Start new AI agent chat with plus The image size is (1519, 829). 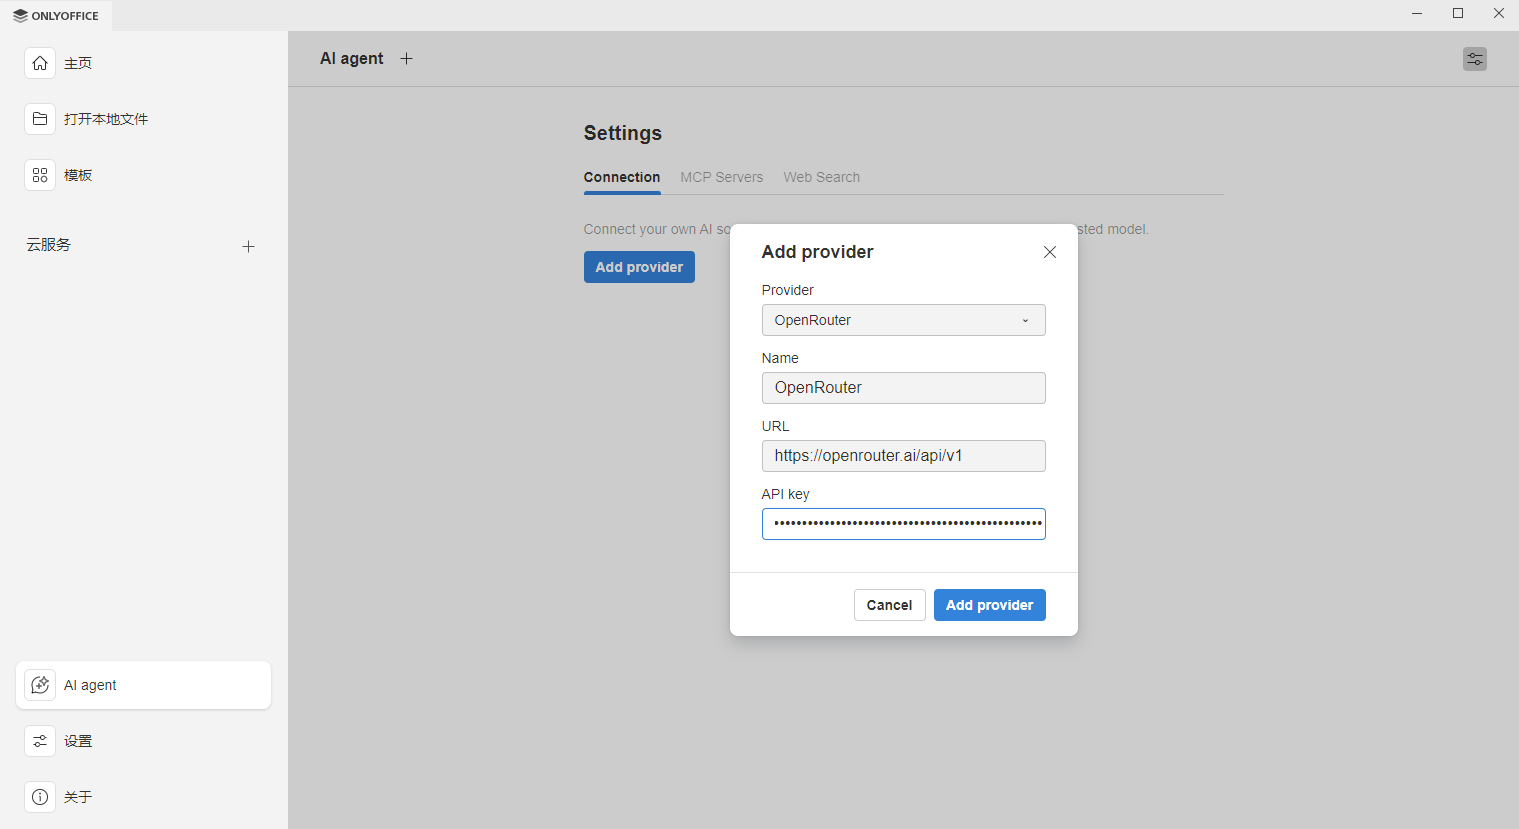pos(406,59)
